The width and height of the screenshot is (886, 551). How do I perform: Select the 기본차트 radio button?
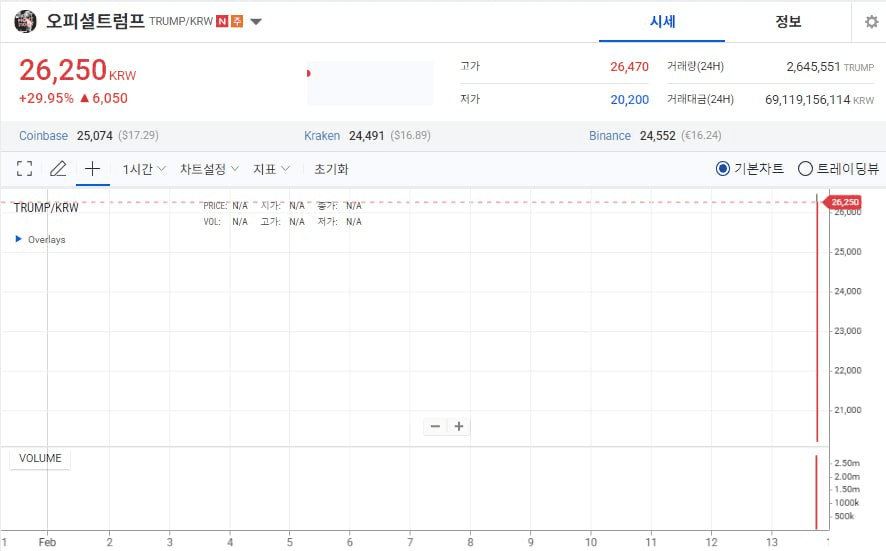722,168
